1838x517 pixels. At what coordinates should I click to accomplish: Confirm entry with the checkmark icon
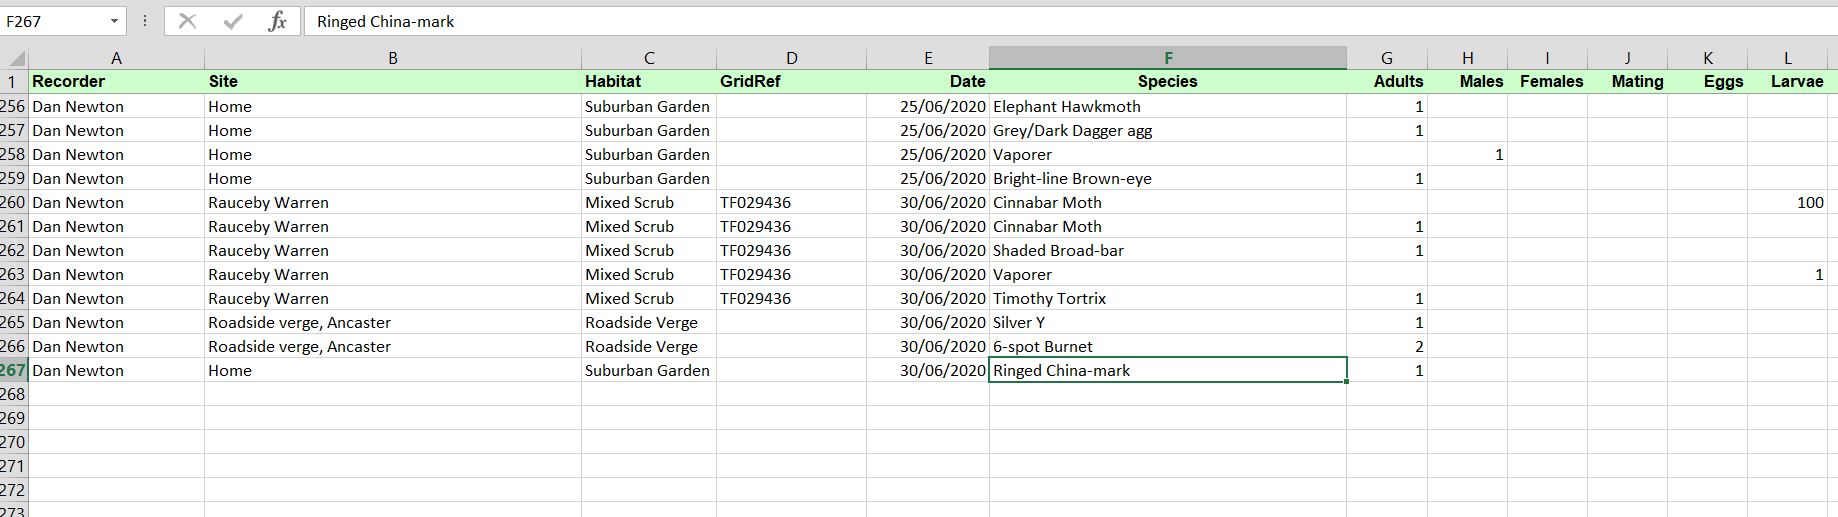pyautogui.click(x=233, y=21)
